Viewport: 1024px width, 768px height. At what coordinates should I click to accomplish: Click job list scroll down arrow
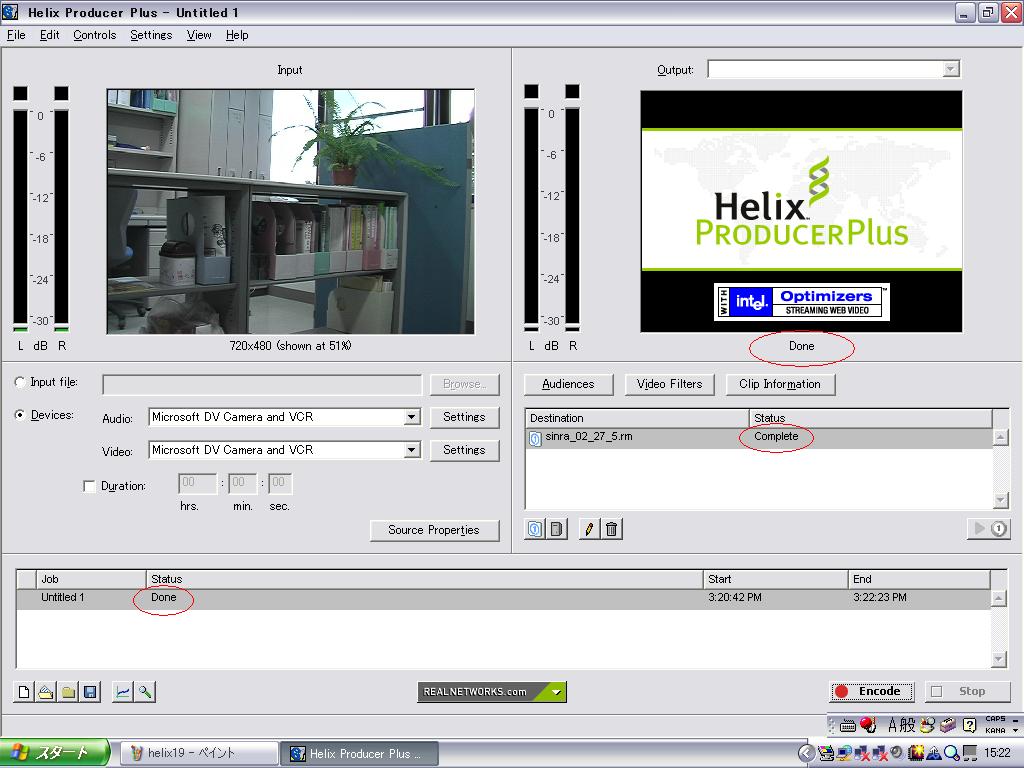(x=999, y=660)
